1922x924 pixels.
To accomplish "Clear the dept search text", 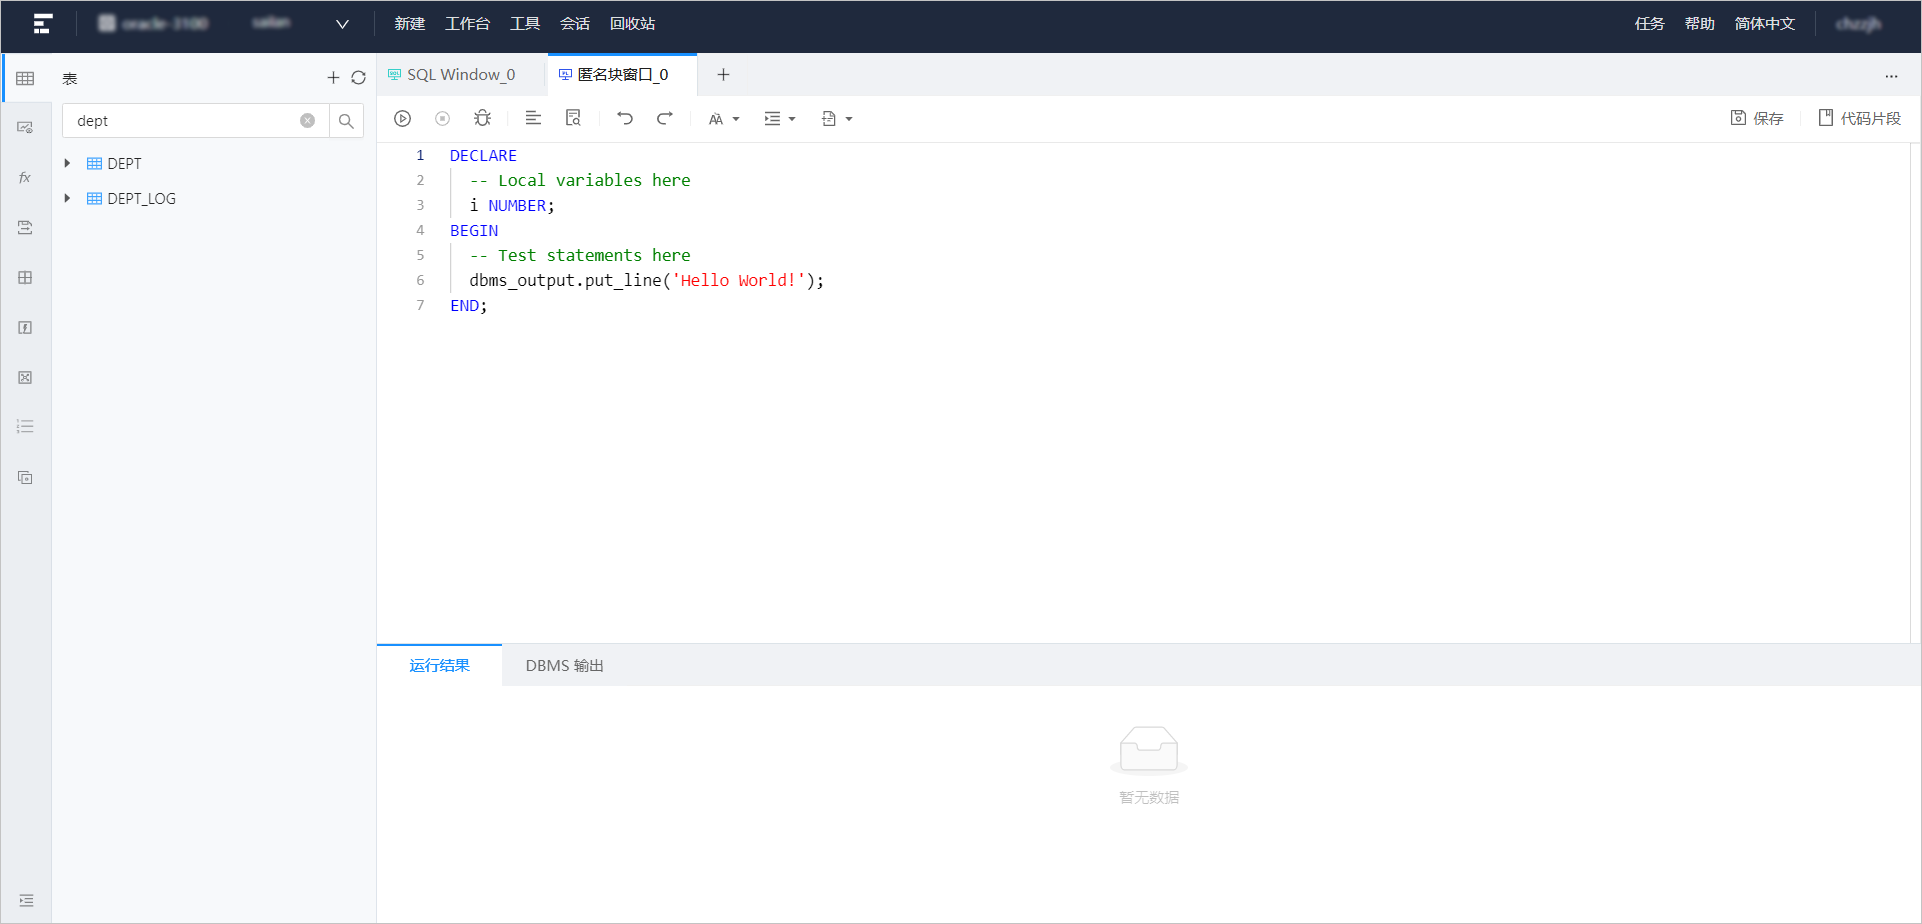I will (x=308, y=121).
